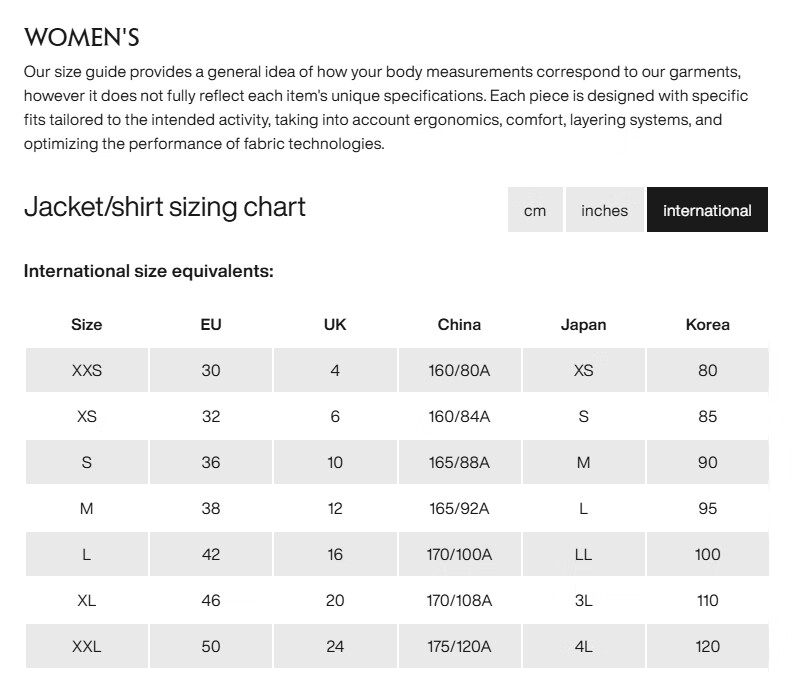Screen dimensions: 797x682
Task: Click the WOMEN'S section heading
Action: point(81,38)
